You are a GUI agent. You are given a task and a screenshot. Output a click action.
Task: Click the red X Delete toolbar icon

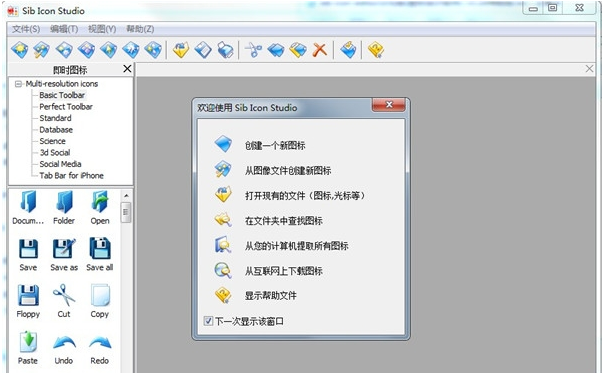(320, 50)
